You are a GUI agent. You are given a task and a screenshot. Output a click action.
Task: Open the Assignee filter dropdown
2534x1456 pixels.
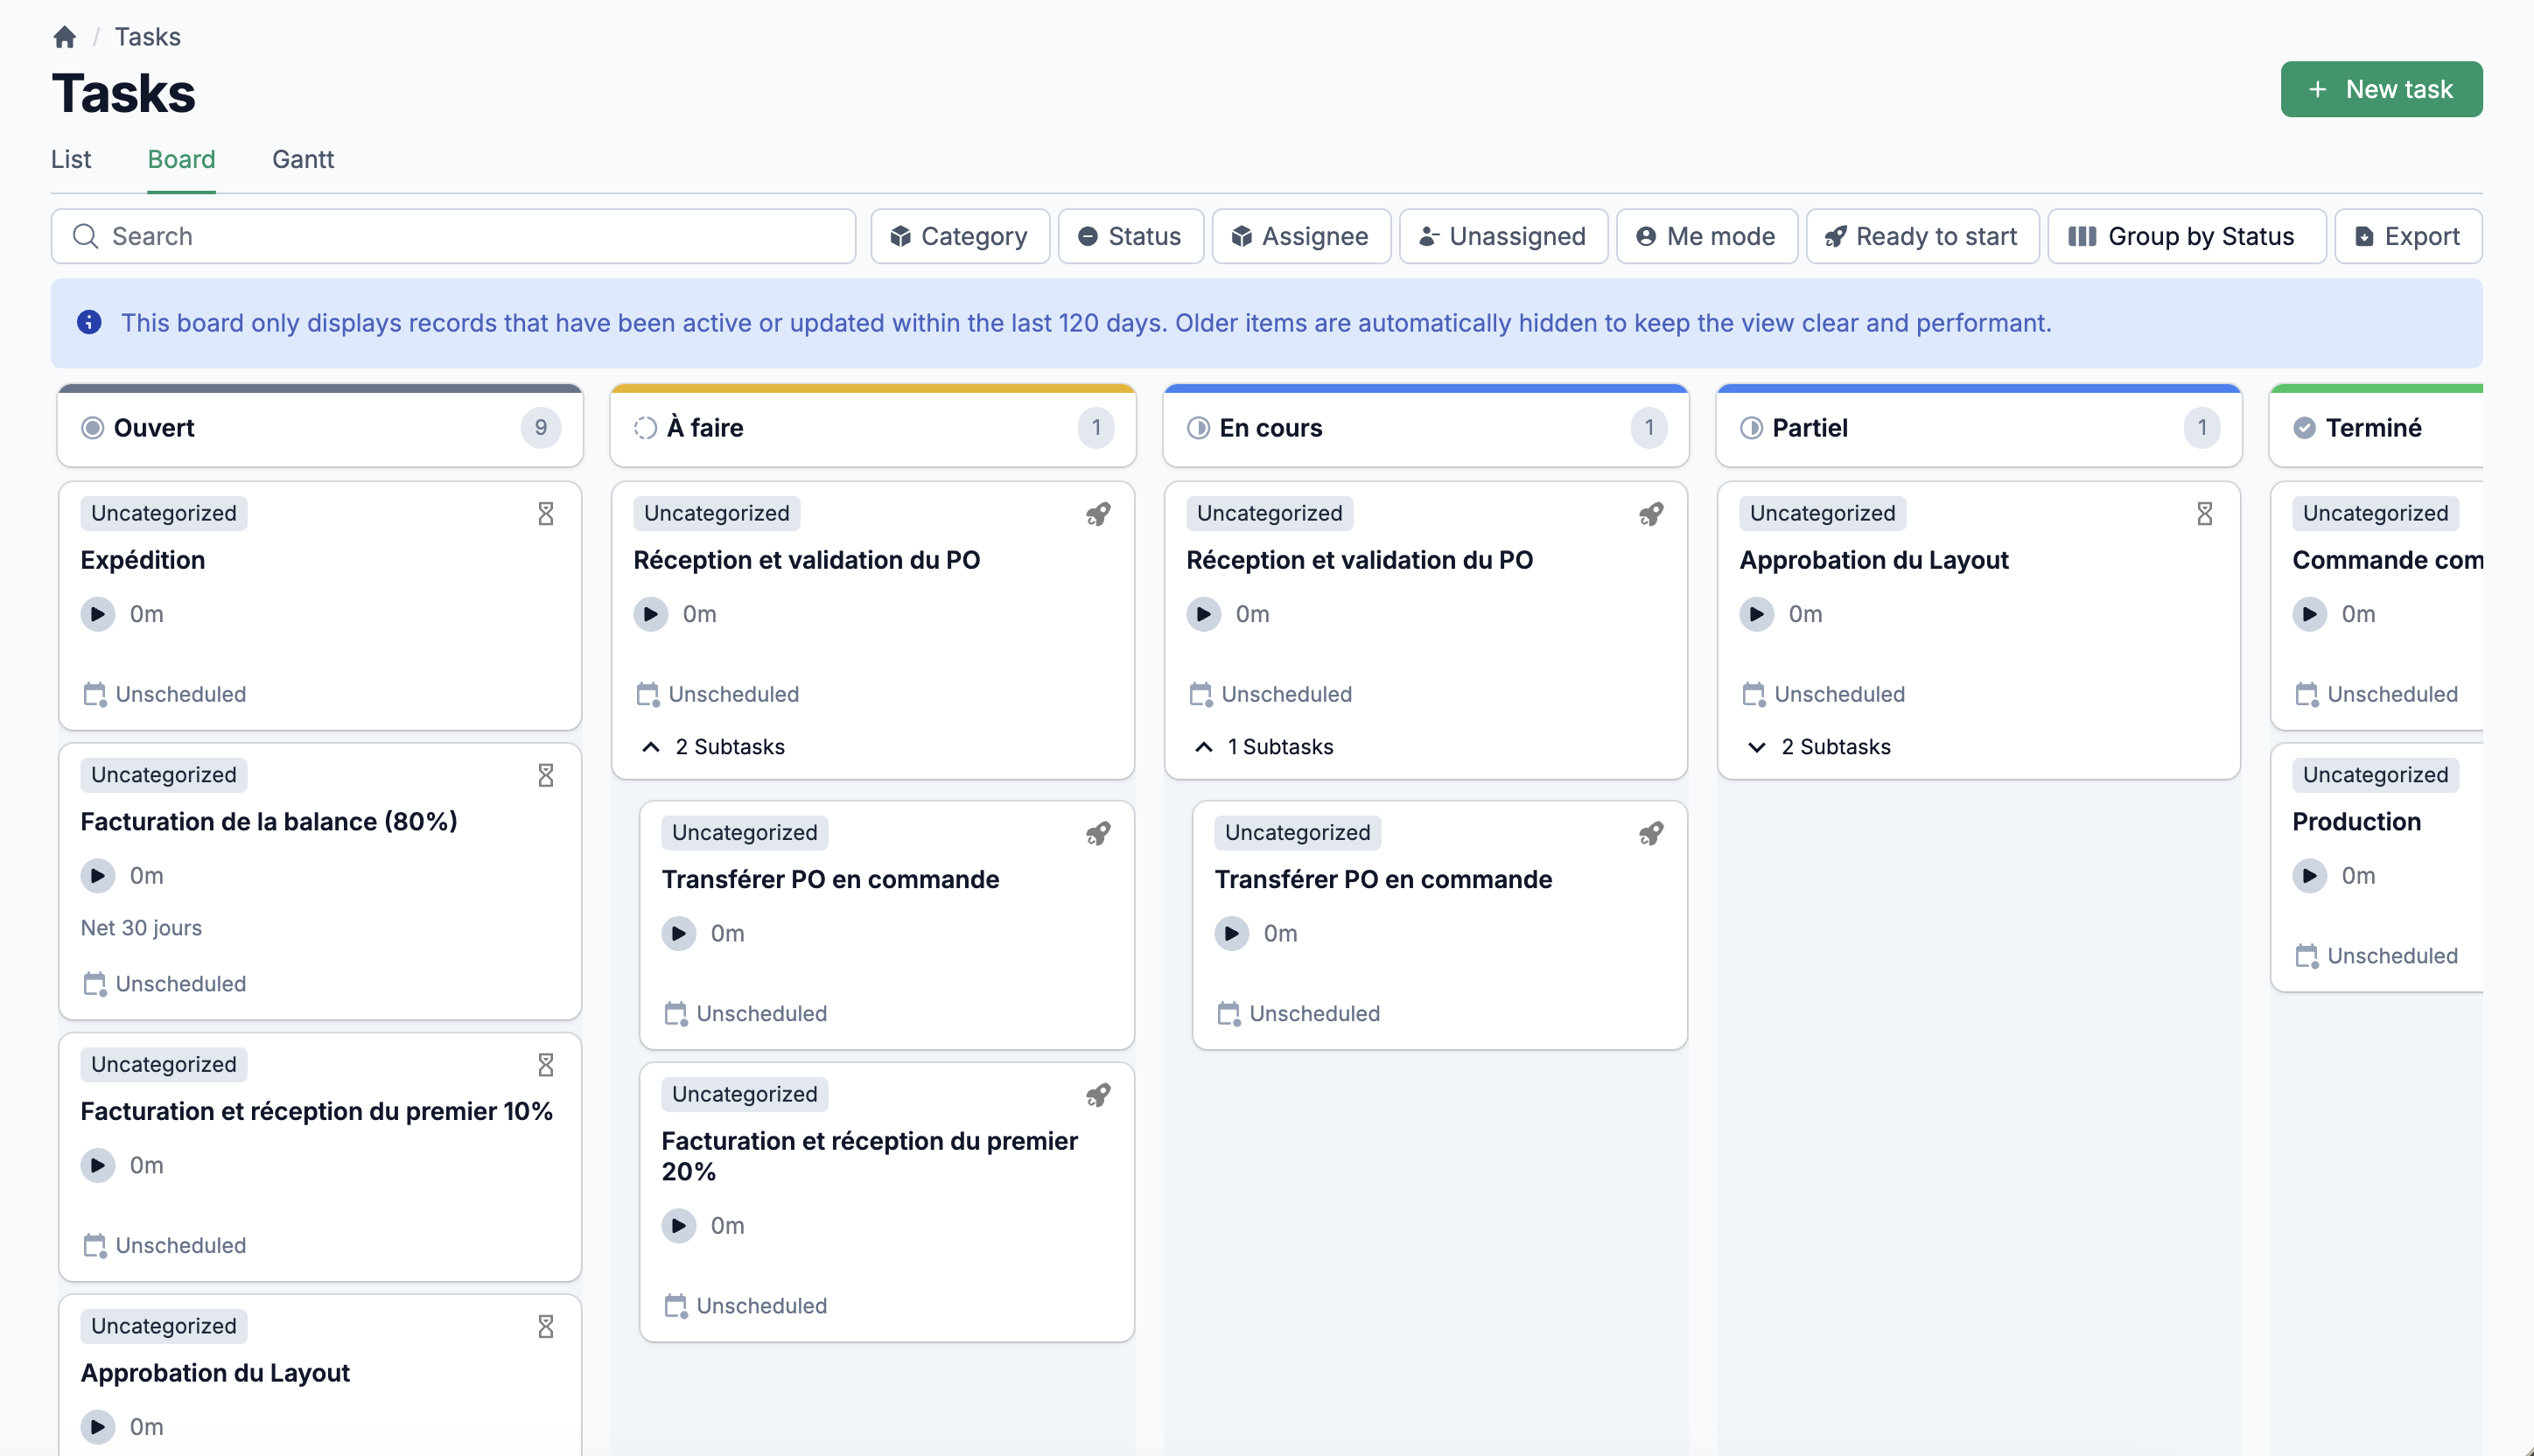[x=1301, y=236]
